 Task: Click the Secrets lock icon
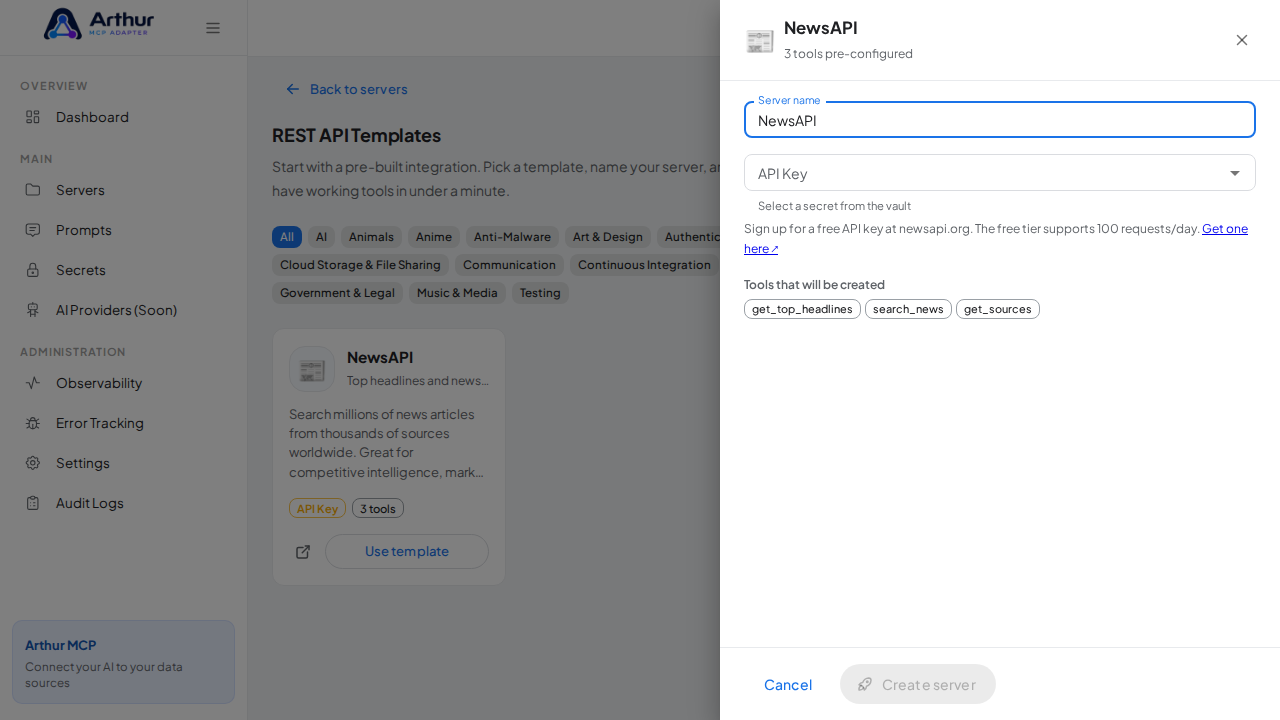33,270
